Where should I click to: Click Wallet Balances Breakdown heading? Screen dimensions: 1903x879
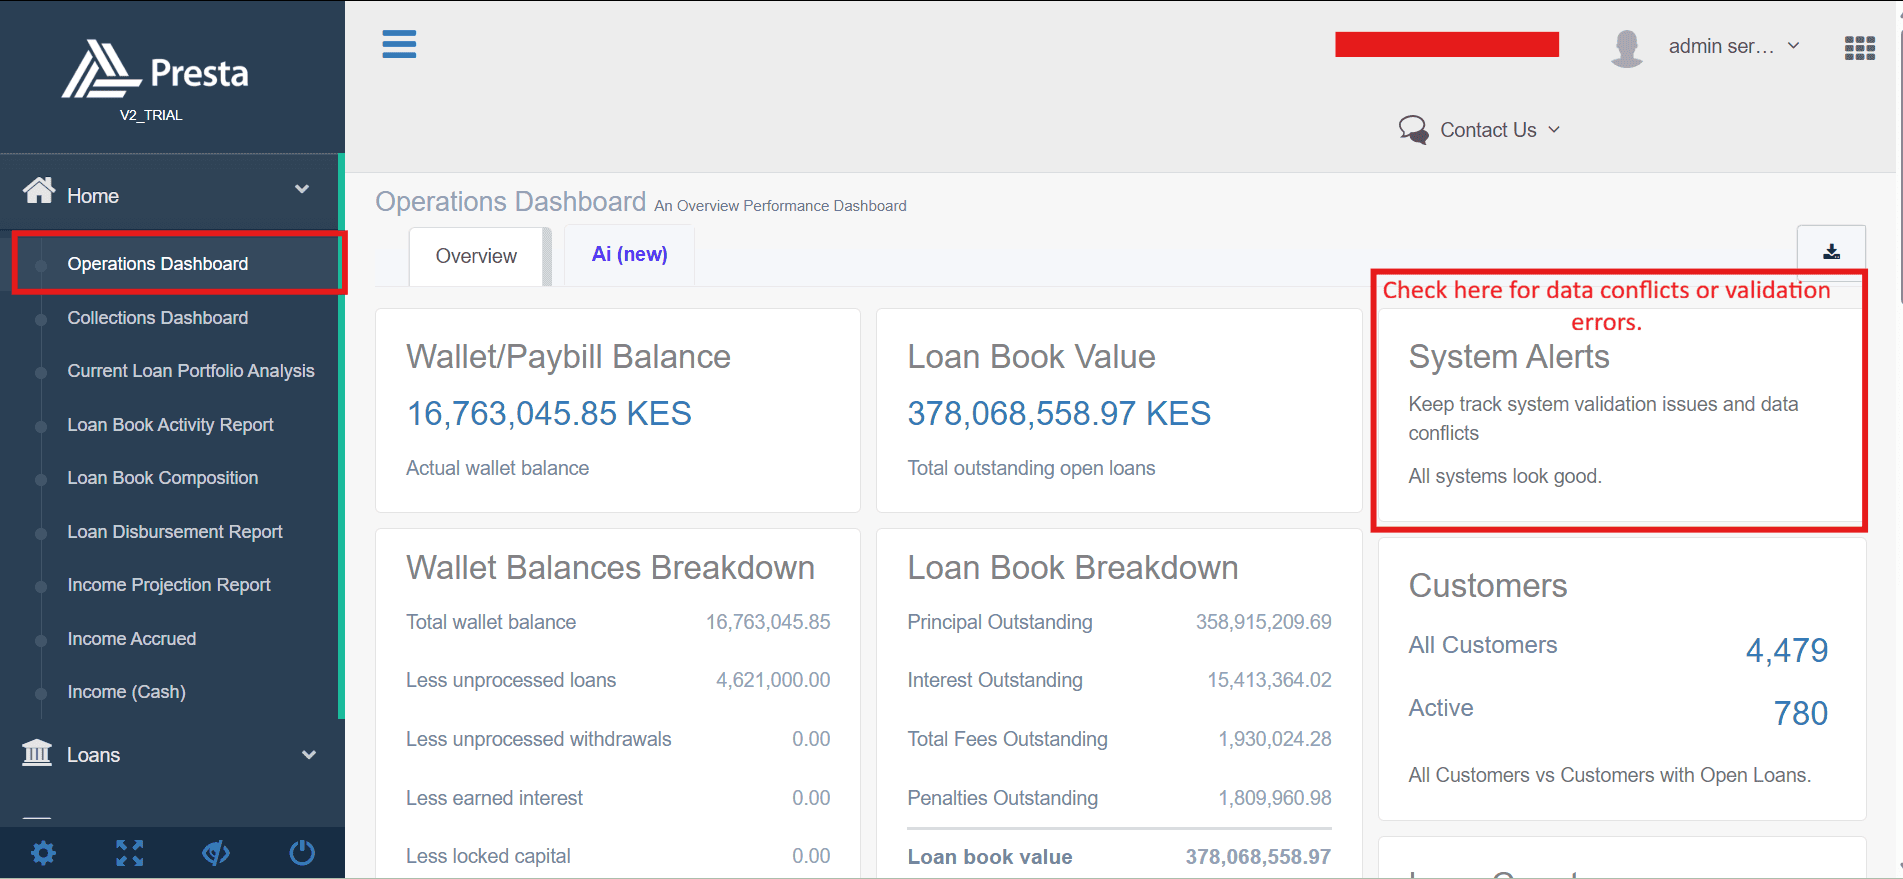(610, 568)
